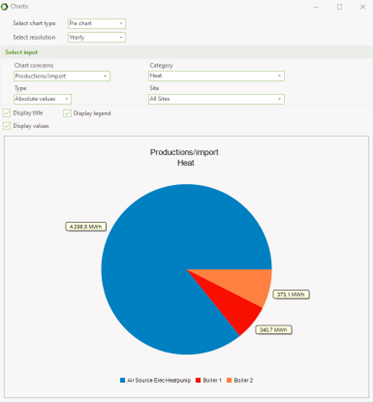The image size is (374, 403).
Task: Click the 340.7 MWh value label
Action: click(274, 330)
